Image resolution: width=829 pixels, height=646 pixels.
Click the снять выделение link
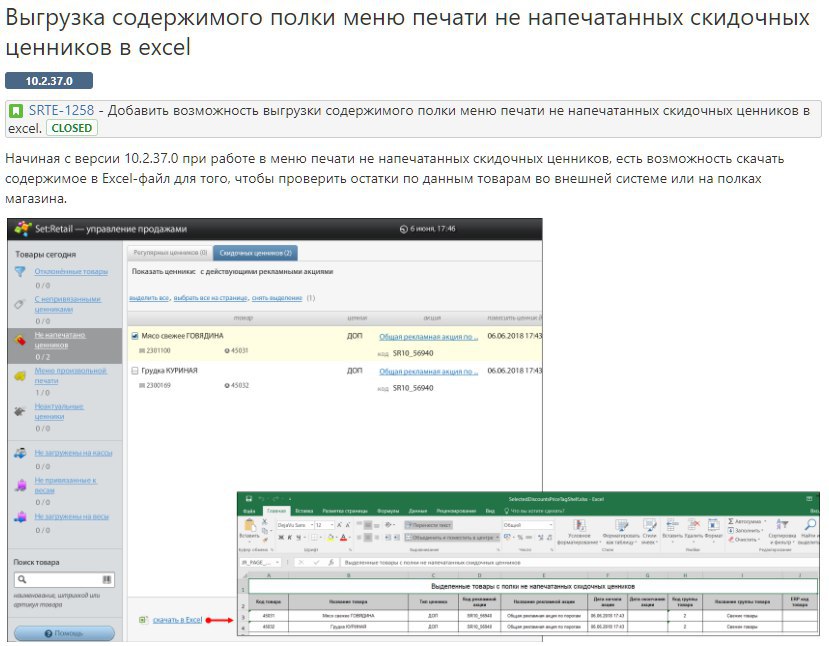tap(277, 298)
